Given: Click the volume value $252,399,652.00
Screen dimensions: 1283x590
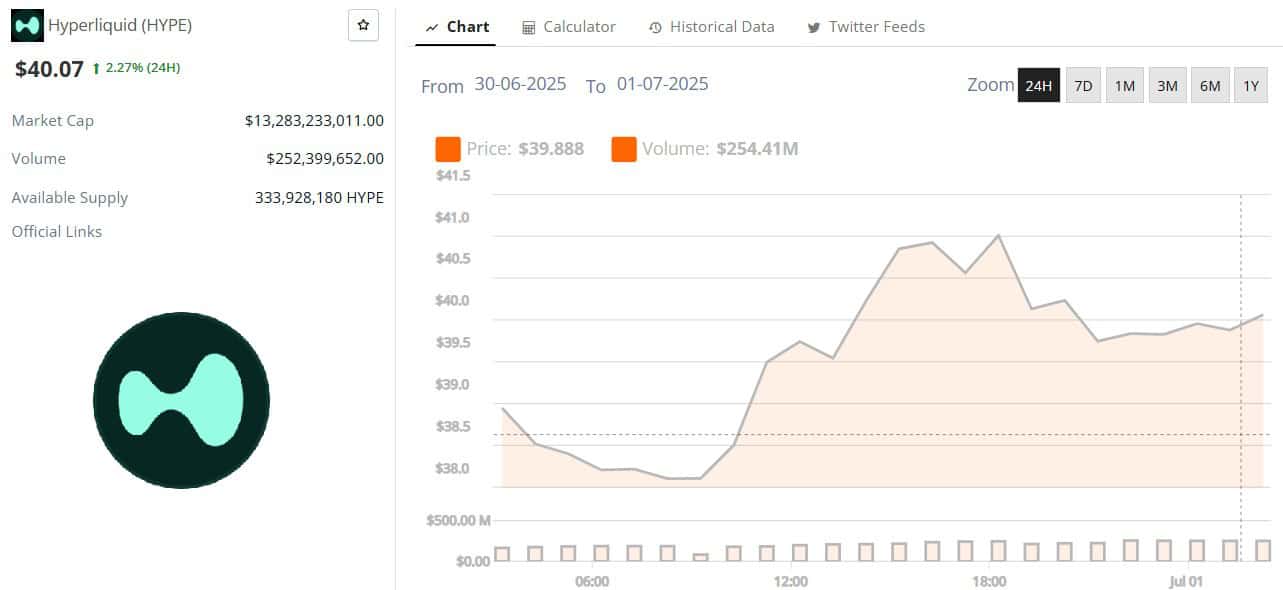Looking at the screenshot, I should [325, 158].
